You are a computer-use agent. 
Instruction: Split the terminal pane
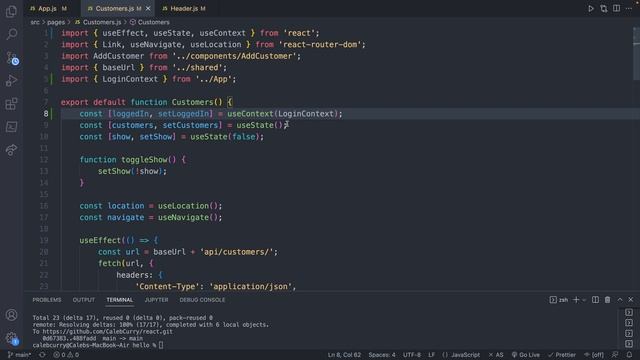coord(596,300)
